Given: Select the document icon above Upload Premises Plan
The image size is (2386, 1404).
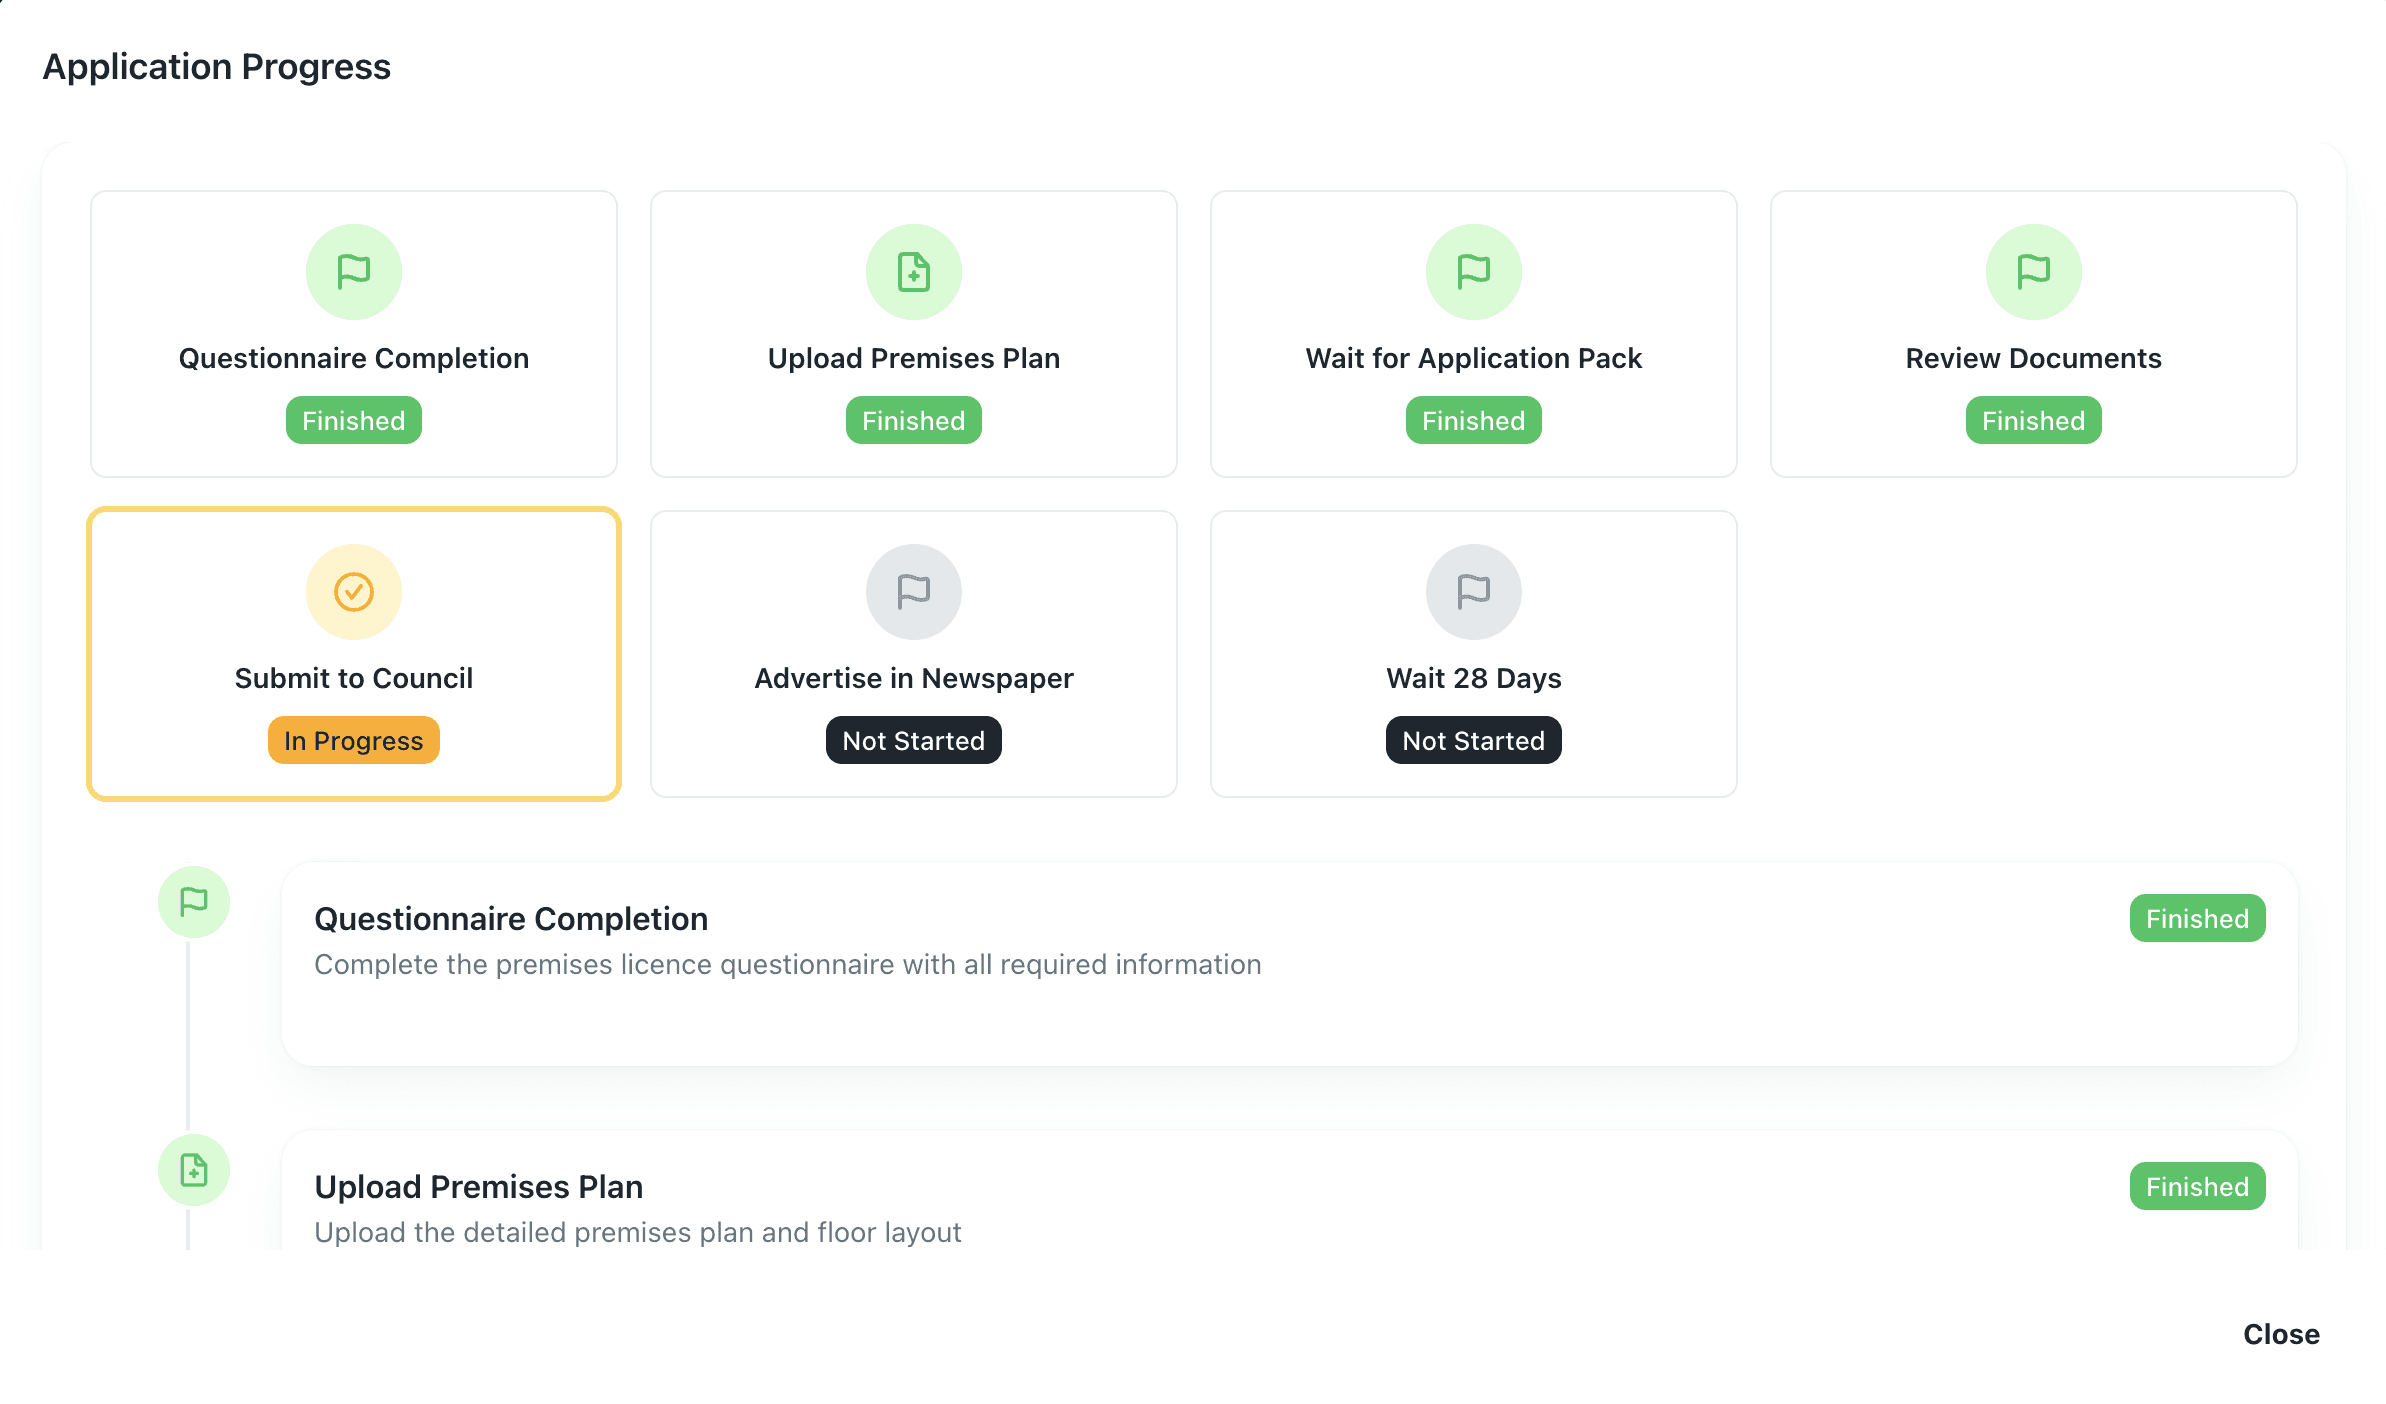Looking at the screenshot, I should 913,271.
